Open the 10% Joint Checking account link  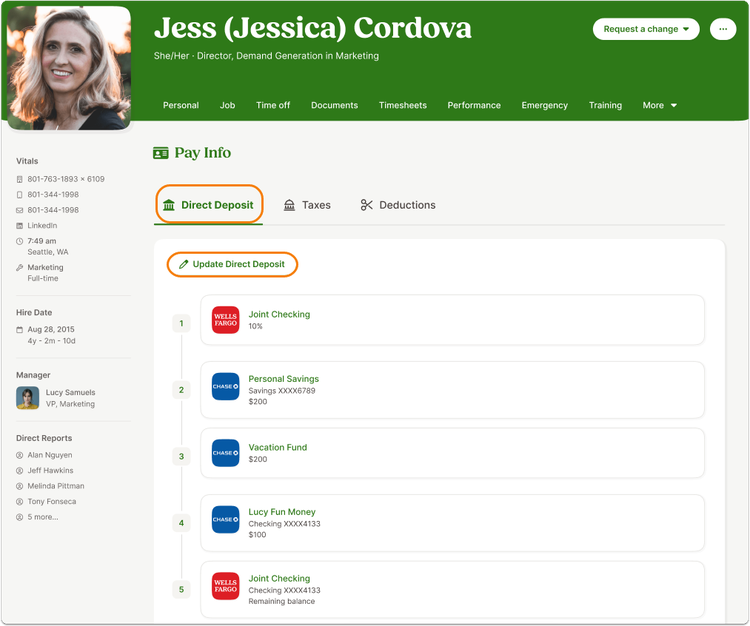point(279,315)
